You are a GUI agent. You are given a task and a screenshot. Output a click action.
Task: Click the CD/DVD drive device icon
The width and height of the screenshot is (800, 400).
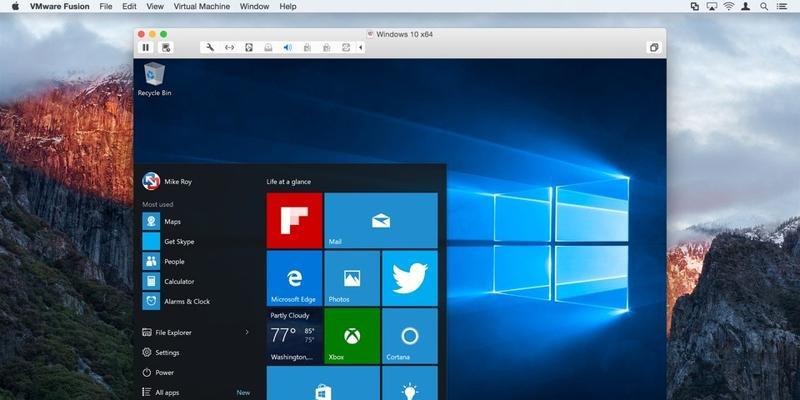point(268,47)
